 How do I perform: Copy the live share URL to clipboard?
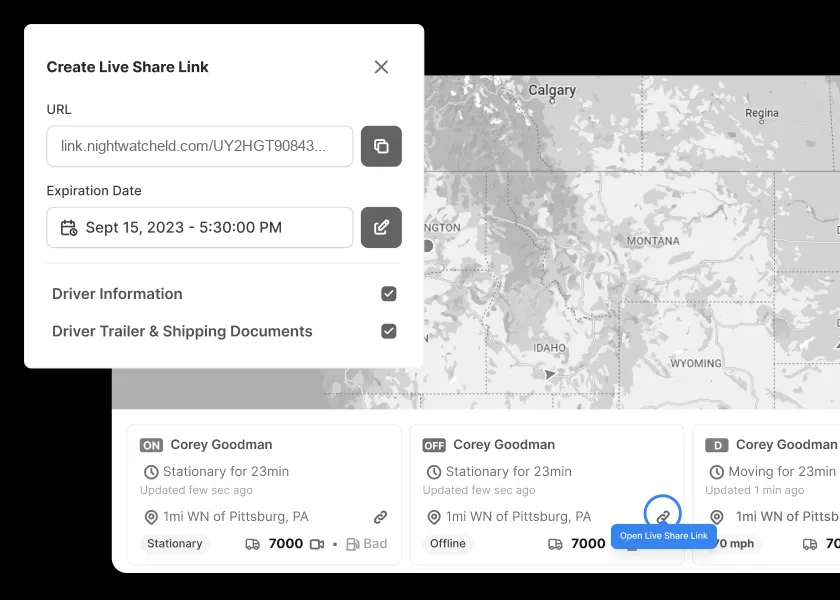tap(381, 146)
